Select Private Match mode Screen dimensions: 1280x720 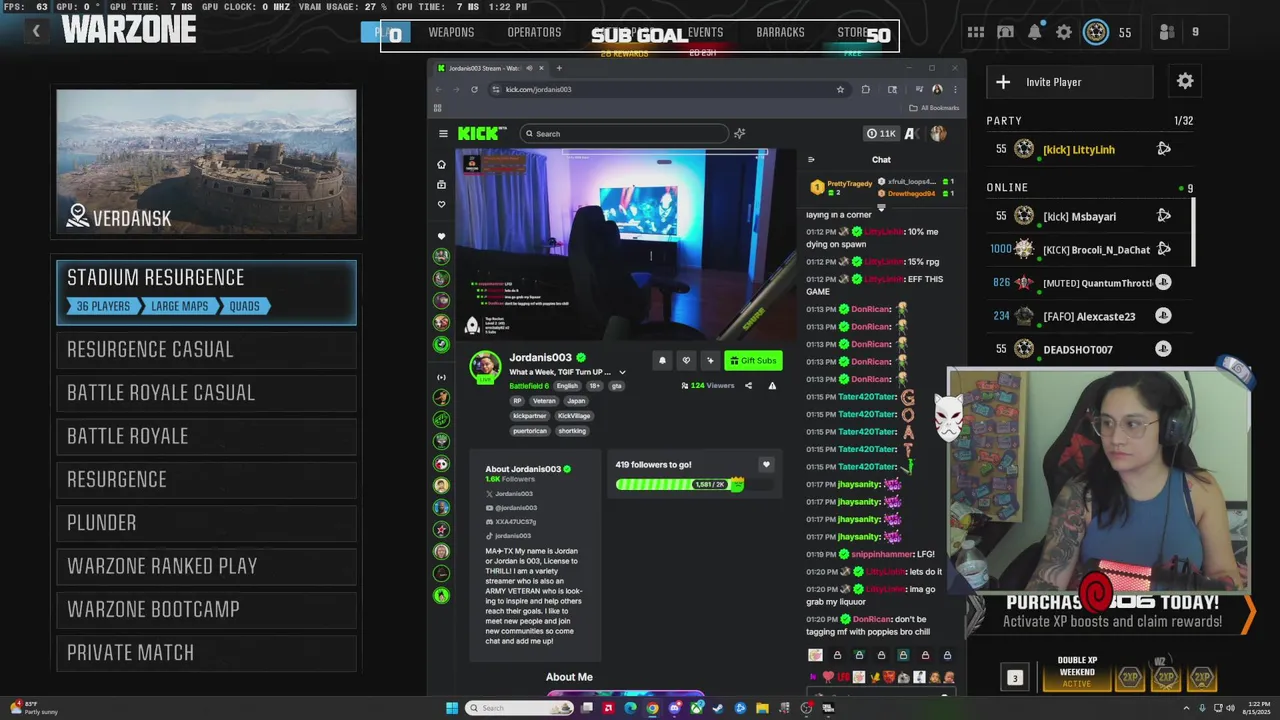[206, 652]
